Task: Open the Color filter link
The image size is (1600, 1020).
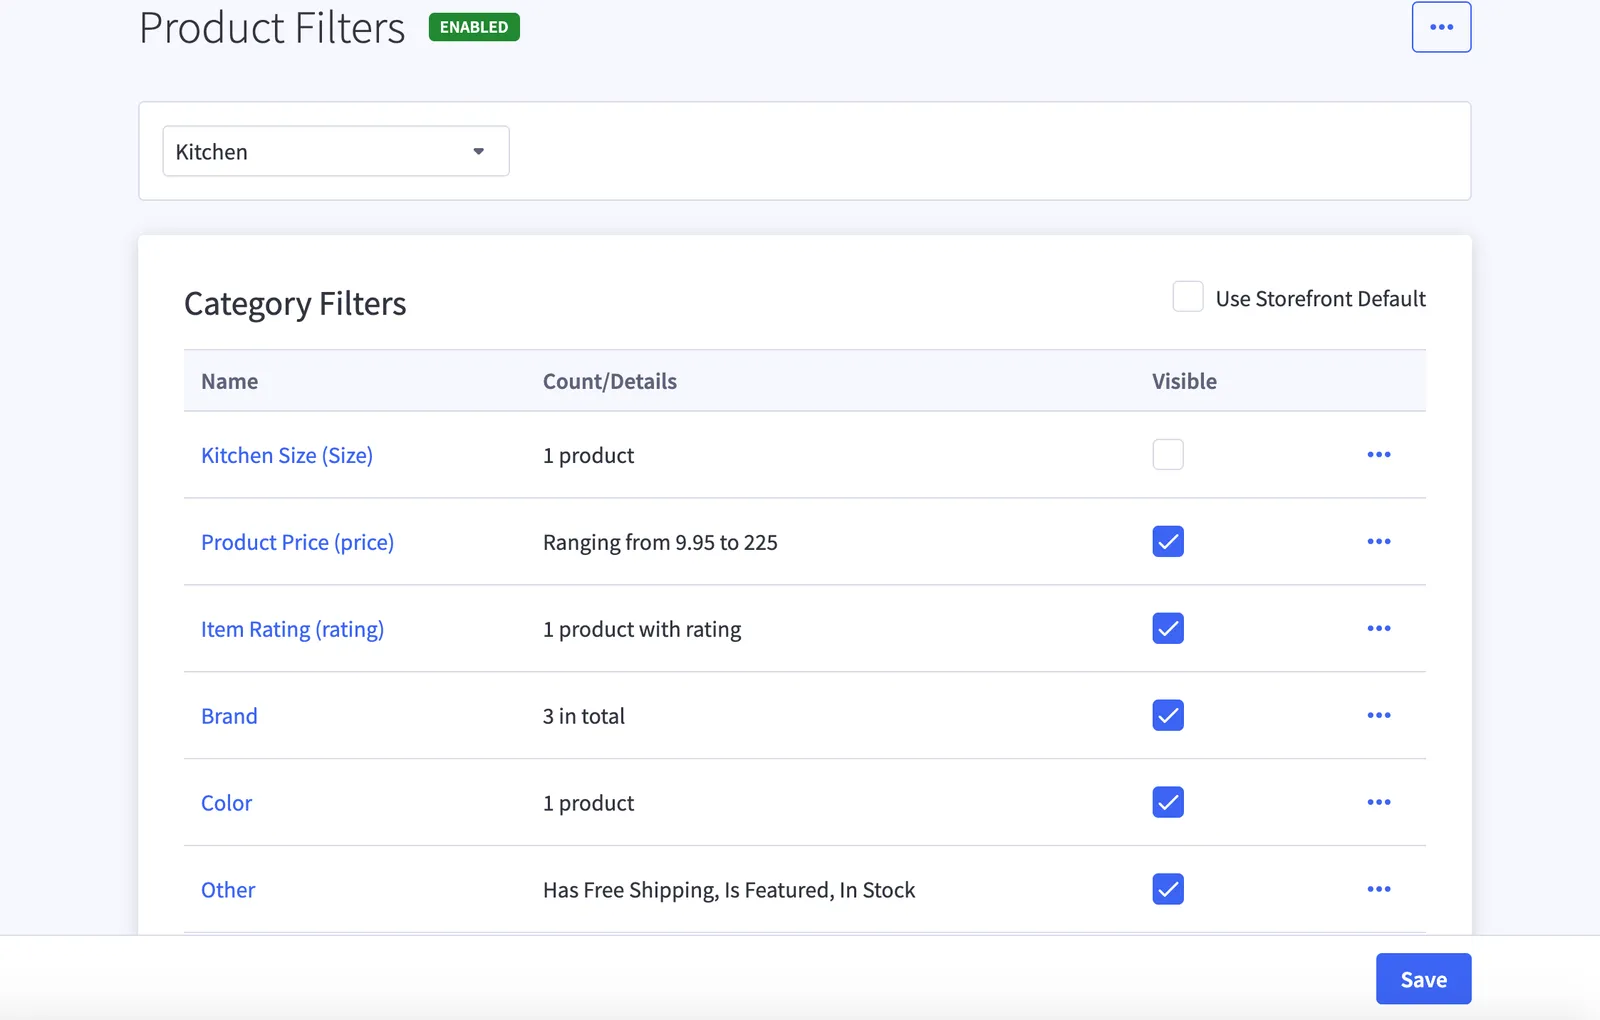Action: [x=226, y=803]
